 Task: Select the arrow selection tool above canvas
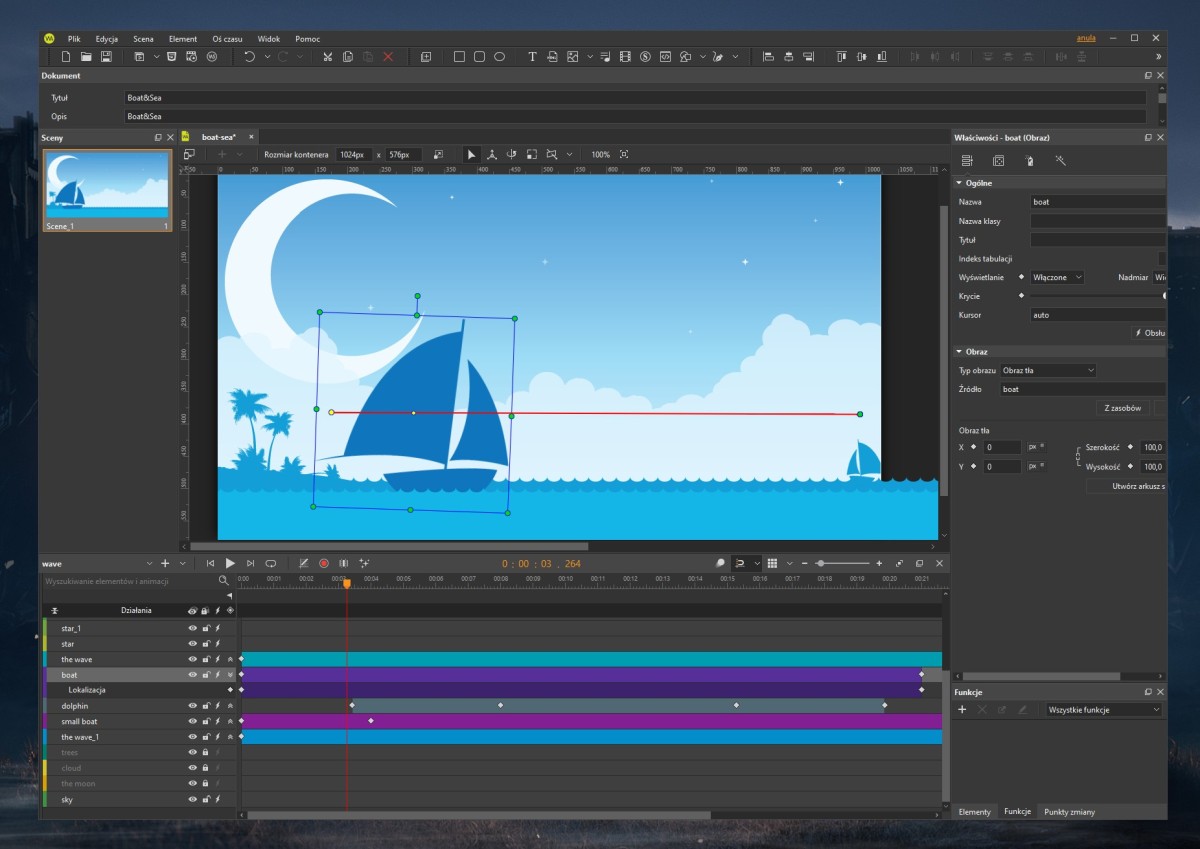tap(472, 155)
